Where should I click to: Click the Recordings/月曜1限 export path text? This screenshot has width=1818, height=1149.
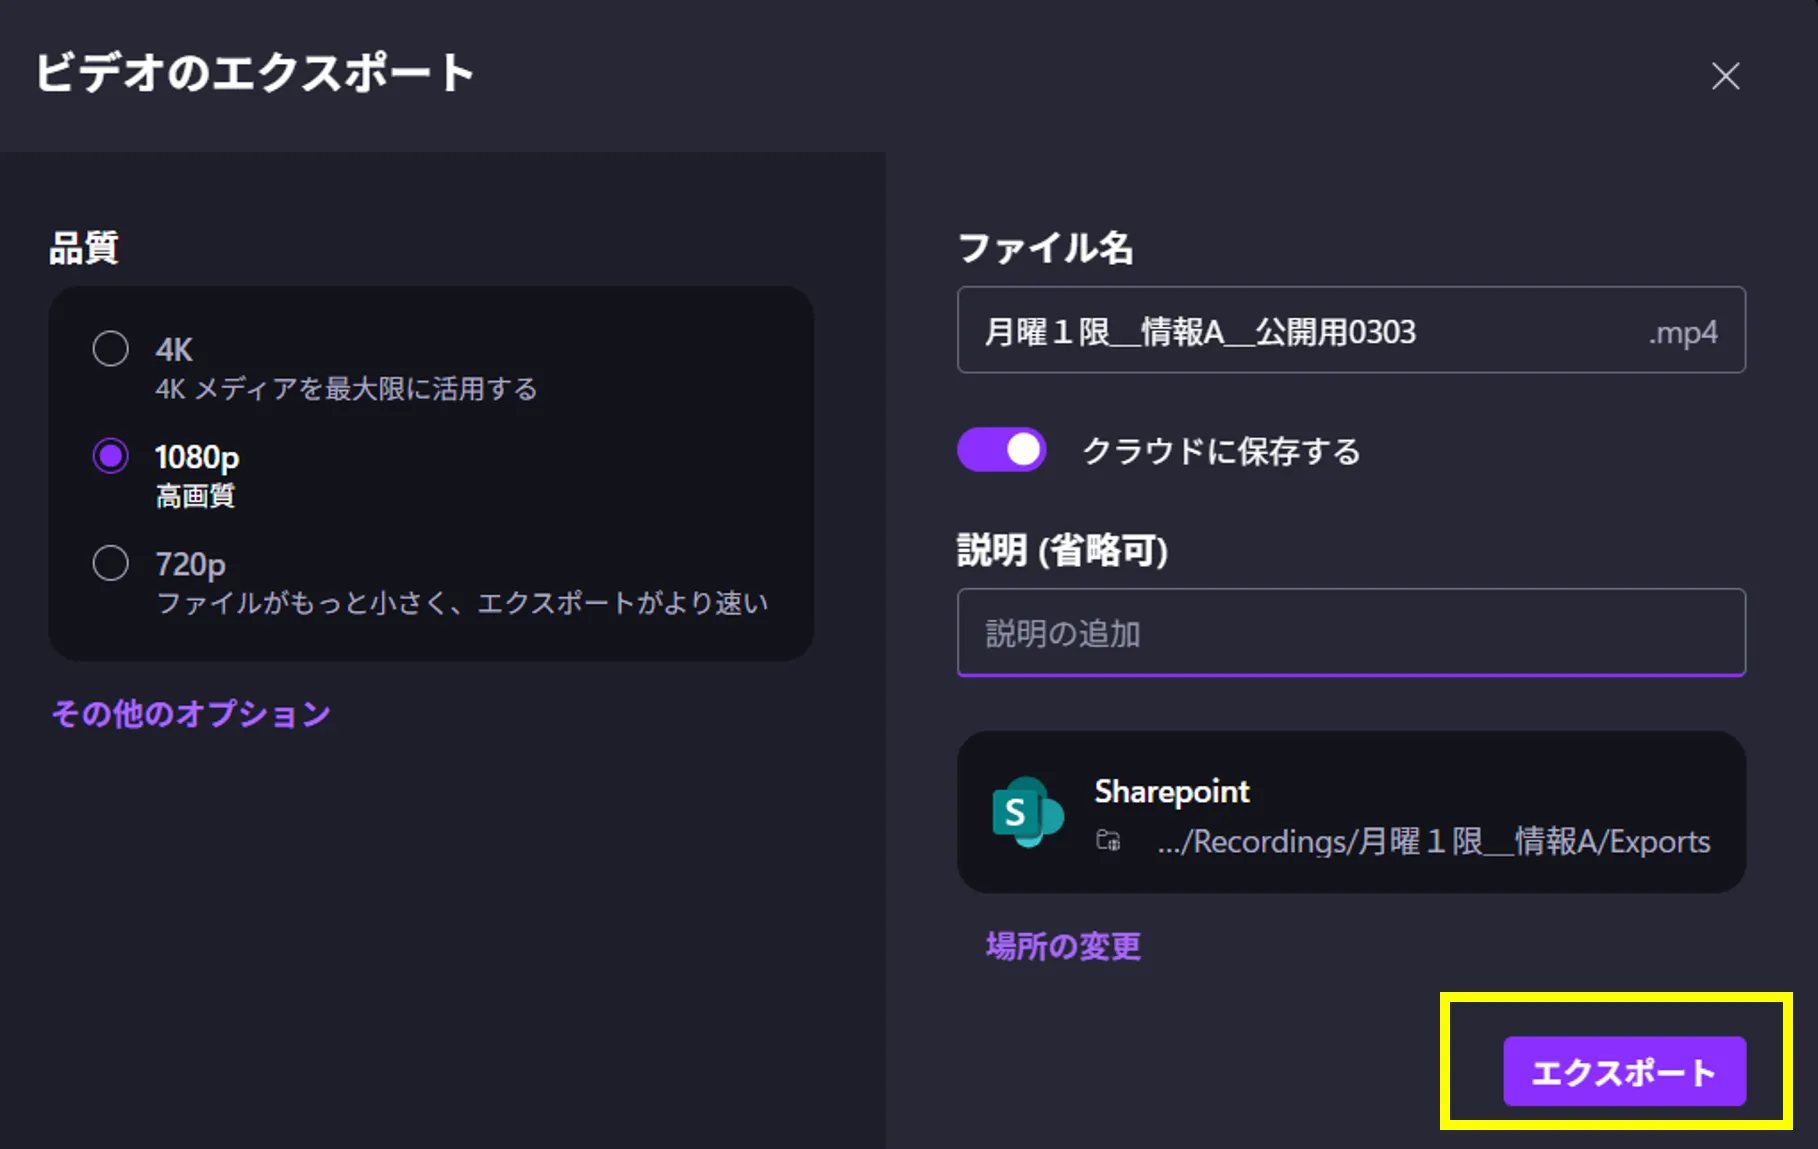coord(1433,842)
